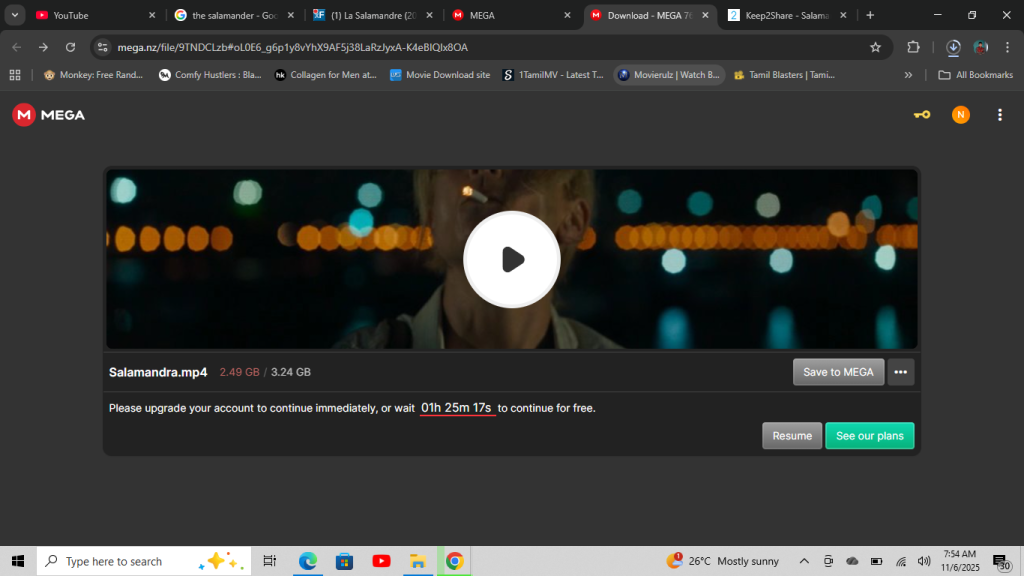
Task: Resume the paused download
Action: [792, 436]
